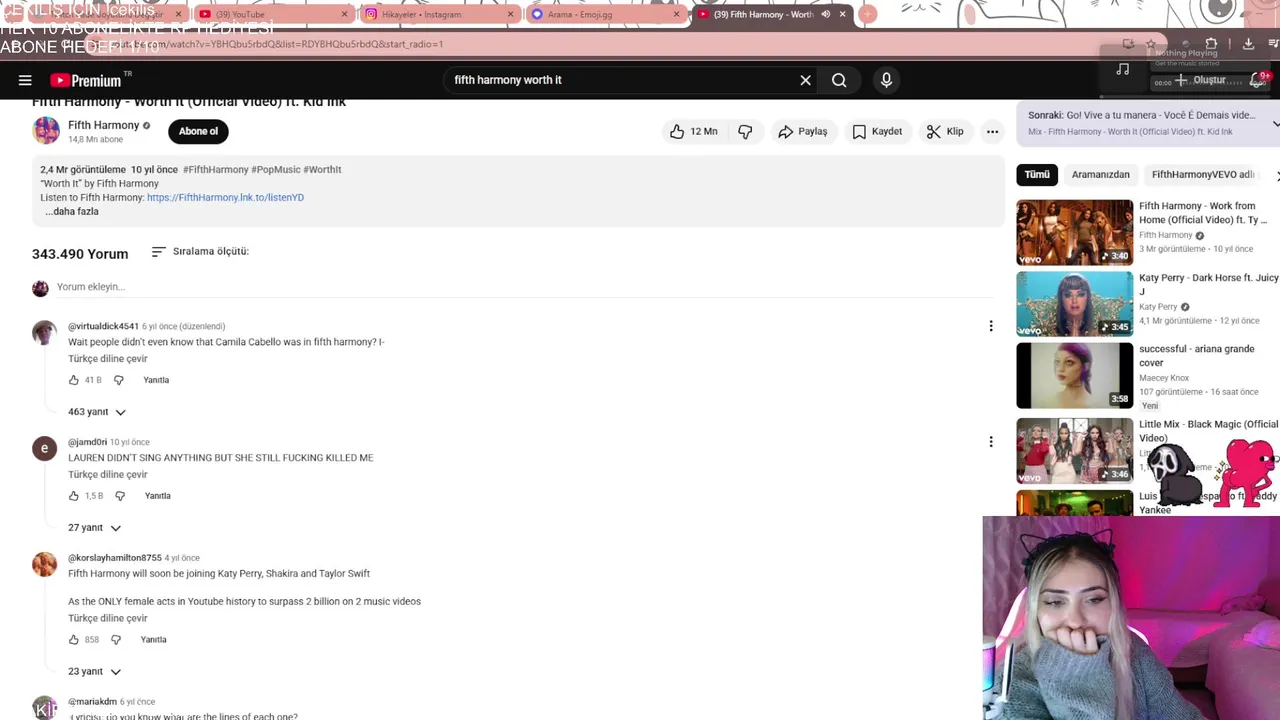Dislike the korslayhamilton8755 comment
The image size is (1280, 720).
pos(116,640)
